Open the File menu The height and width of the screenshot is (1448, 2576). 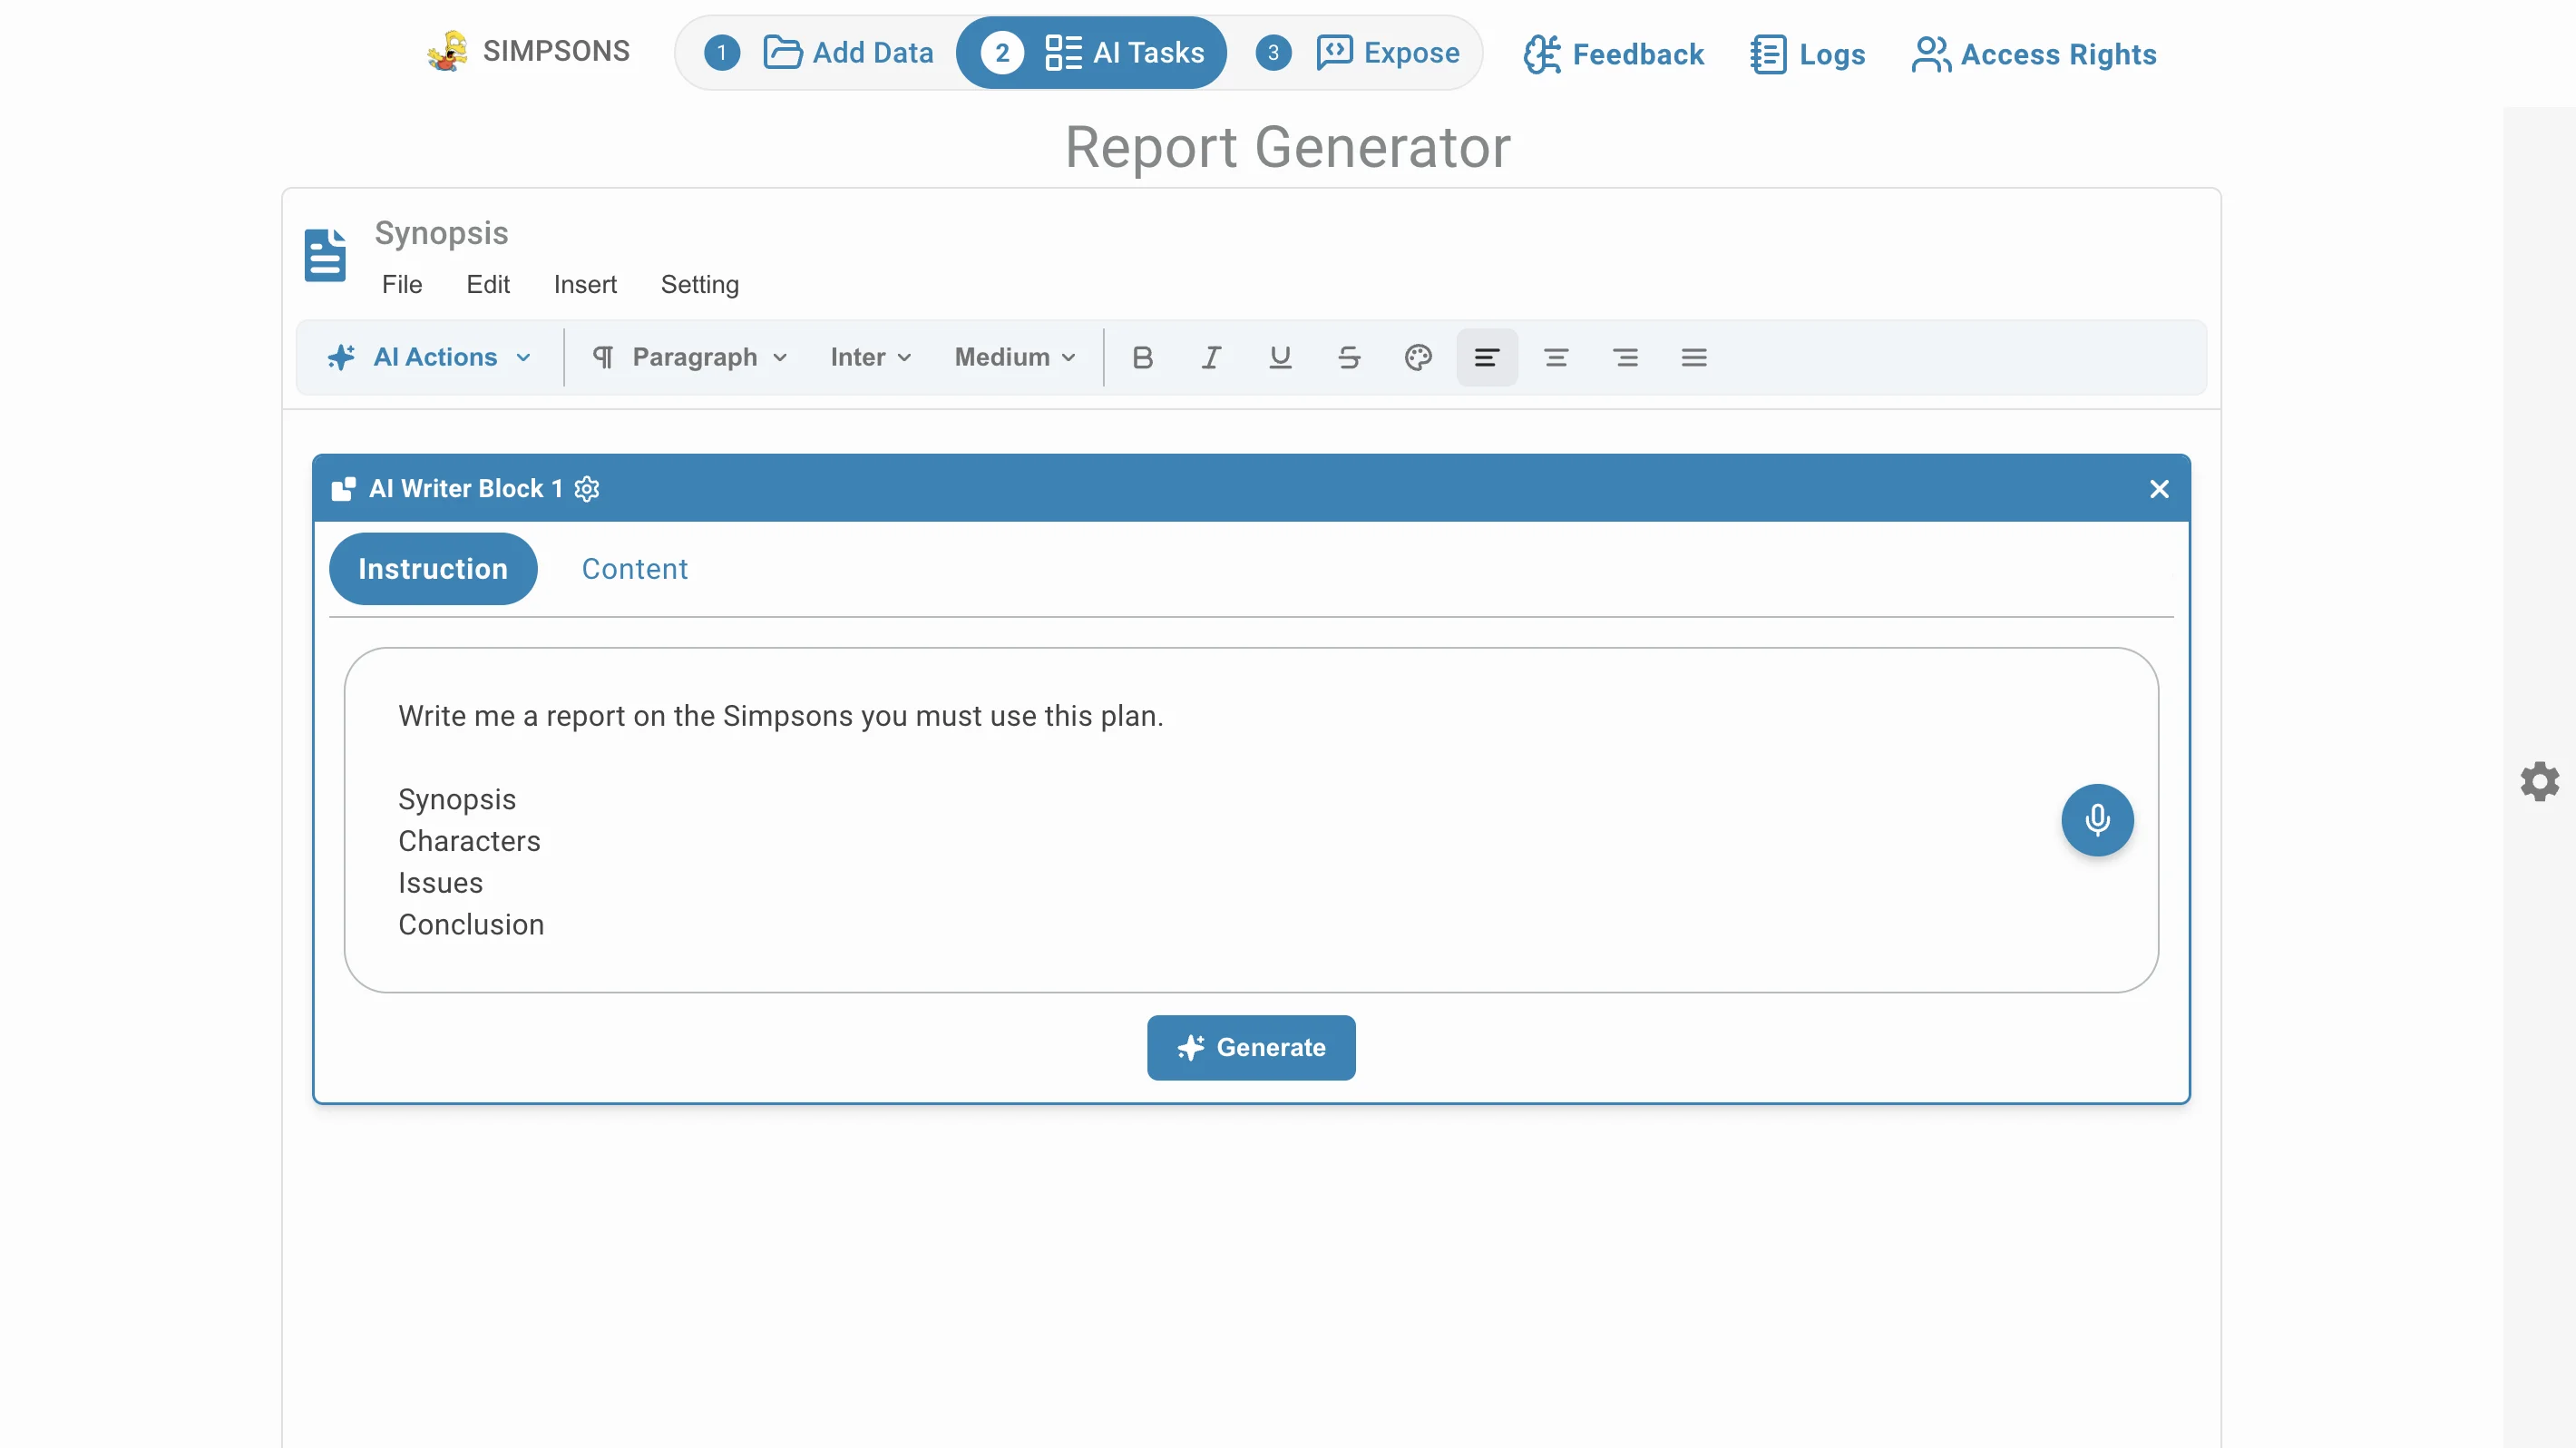[402, 285]
